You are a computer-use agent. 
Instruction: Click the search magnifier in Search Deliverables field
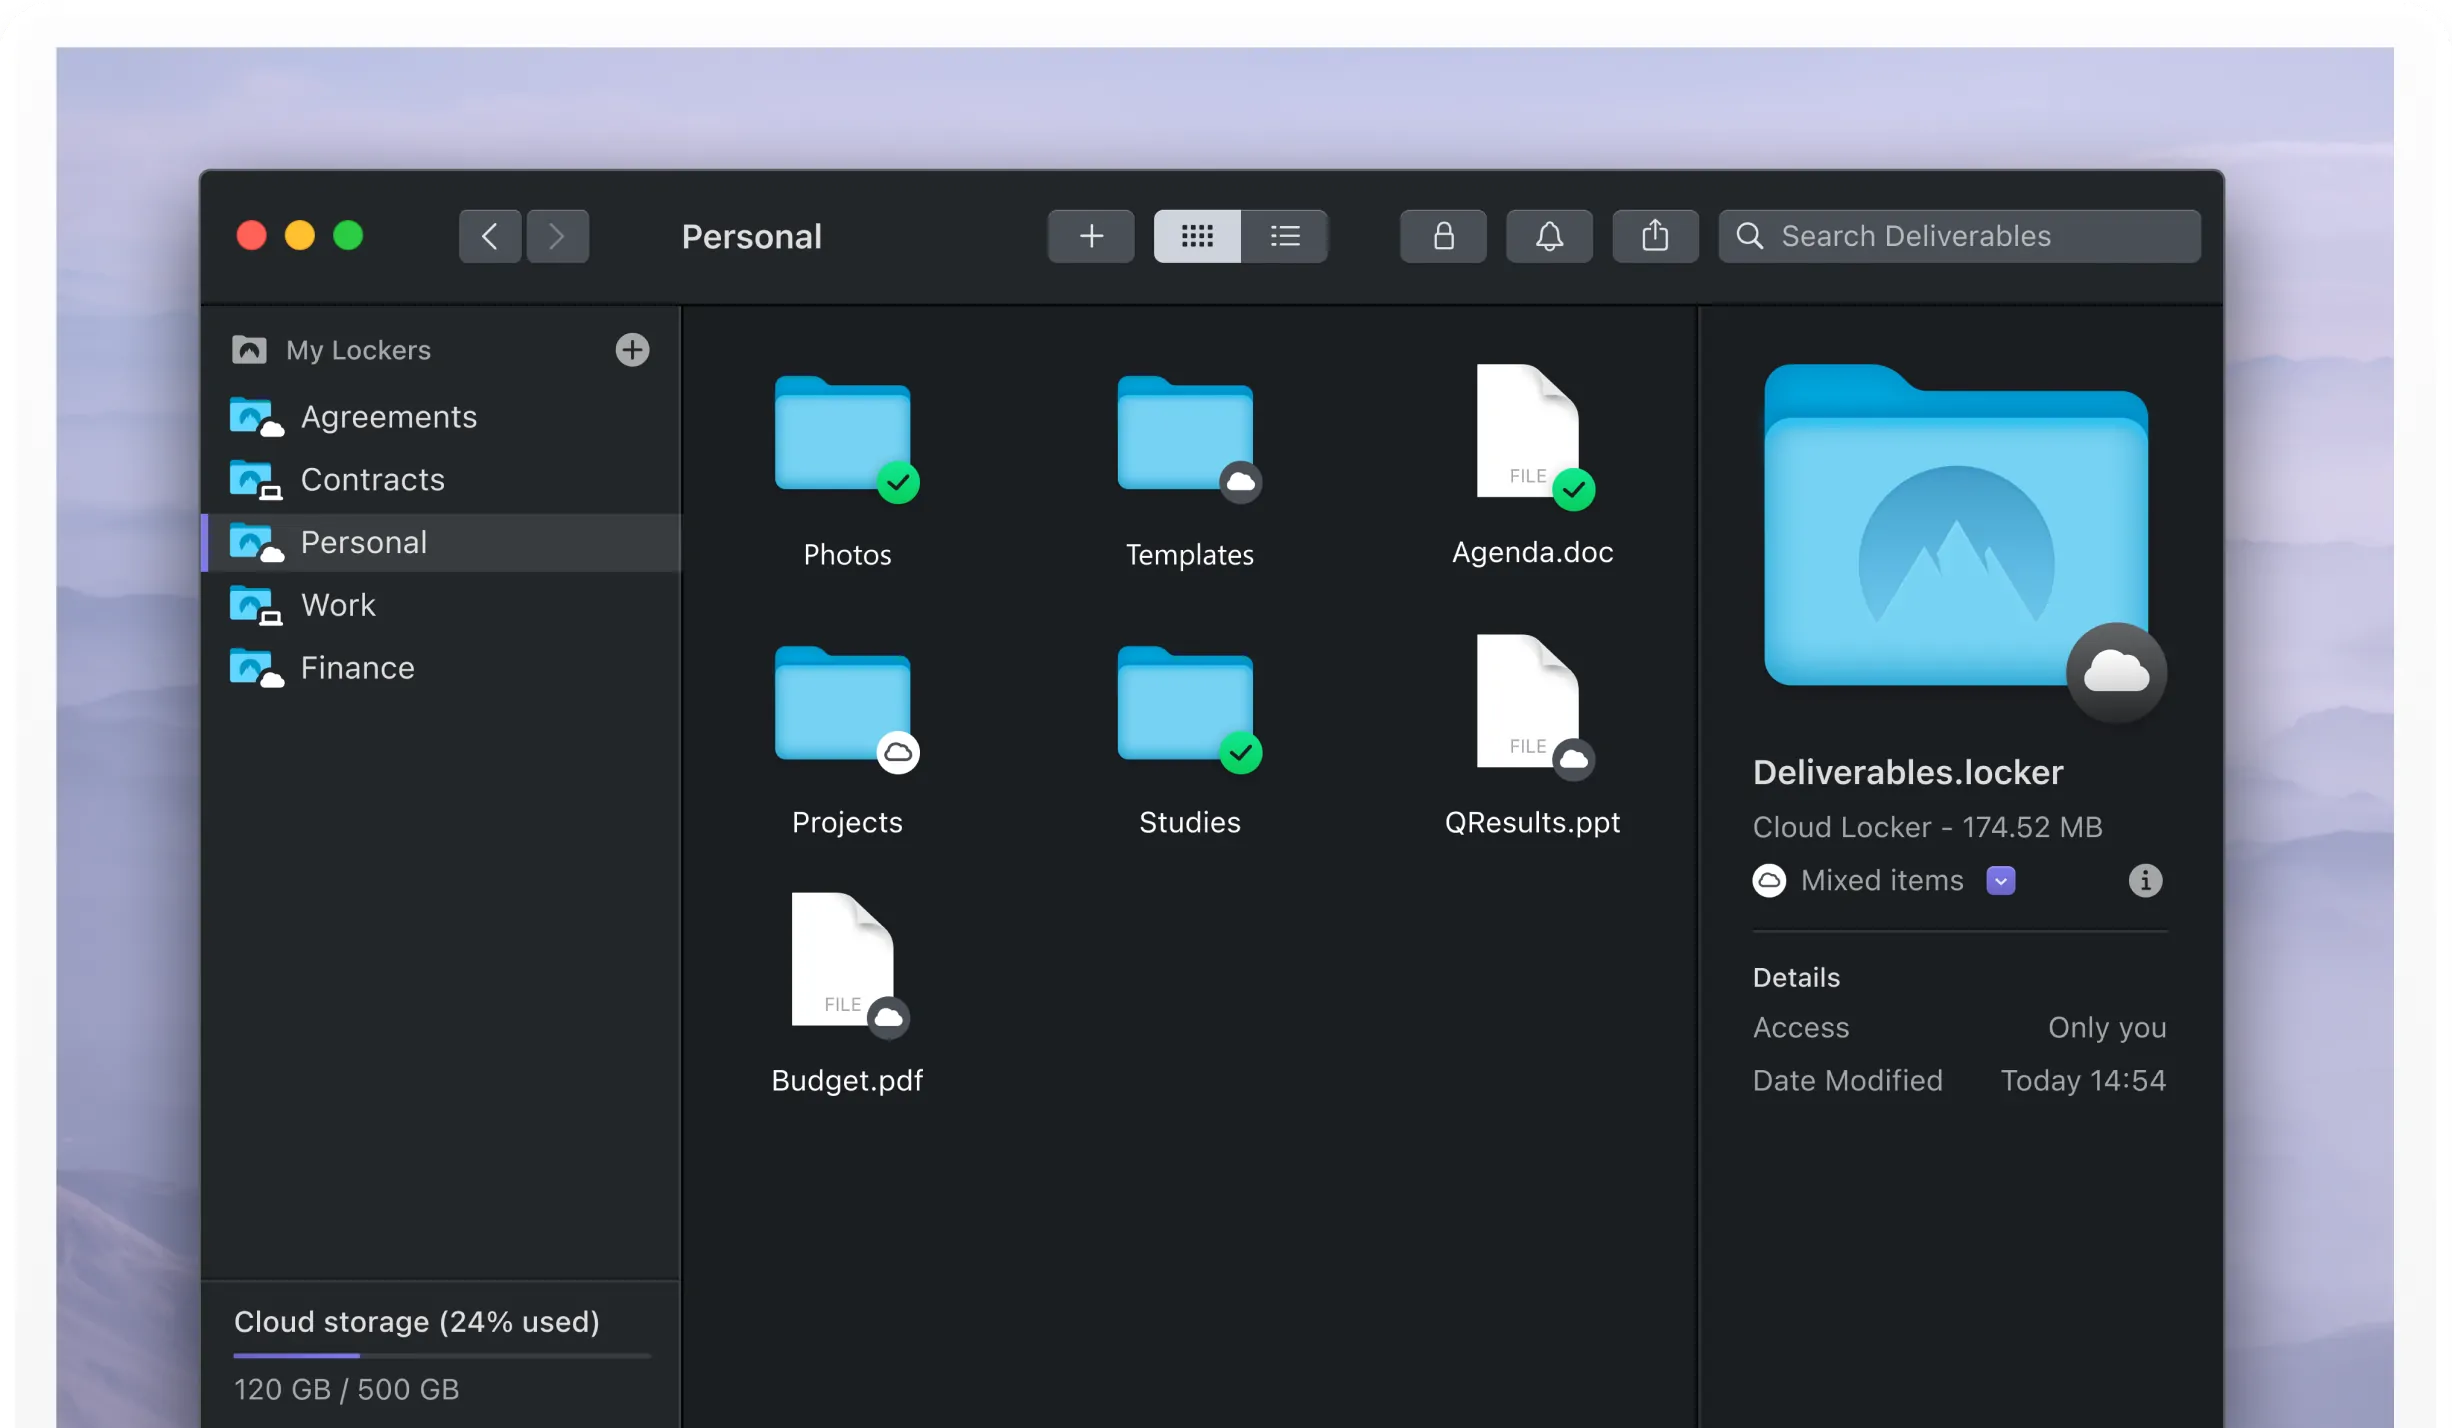click(x=1749, y=236)
